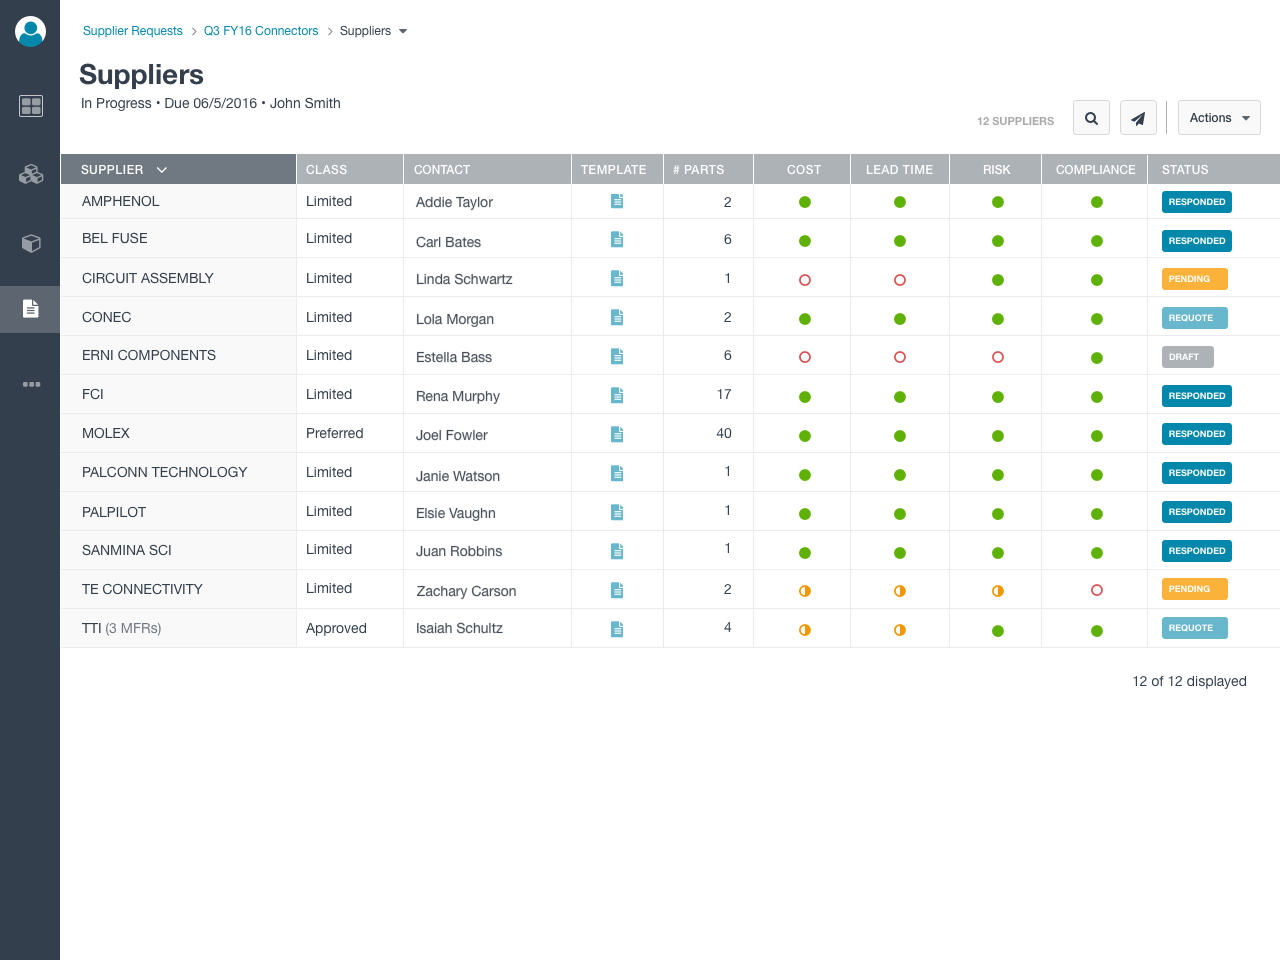Click the search magnifier button
The image size is (1280, 960).
[1091, 118]
